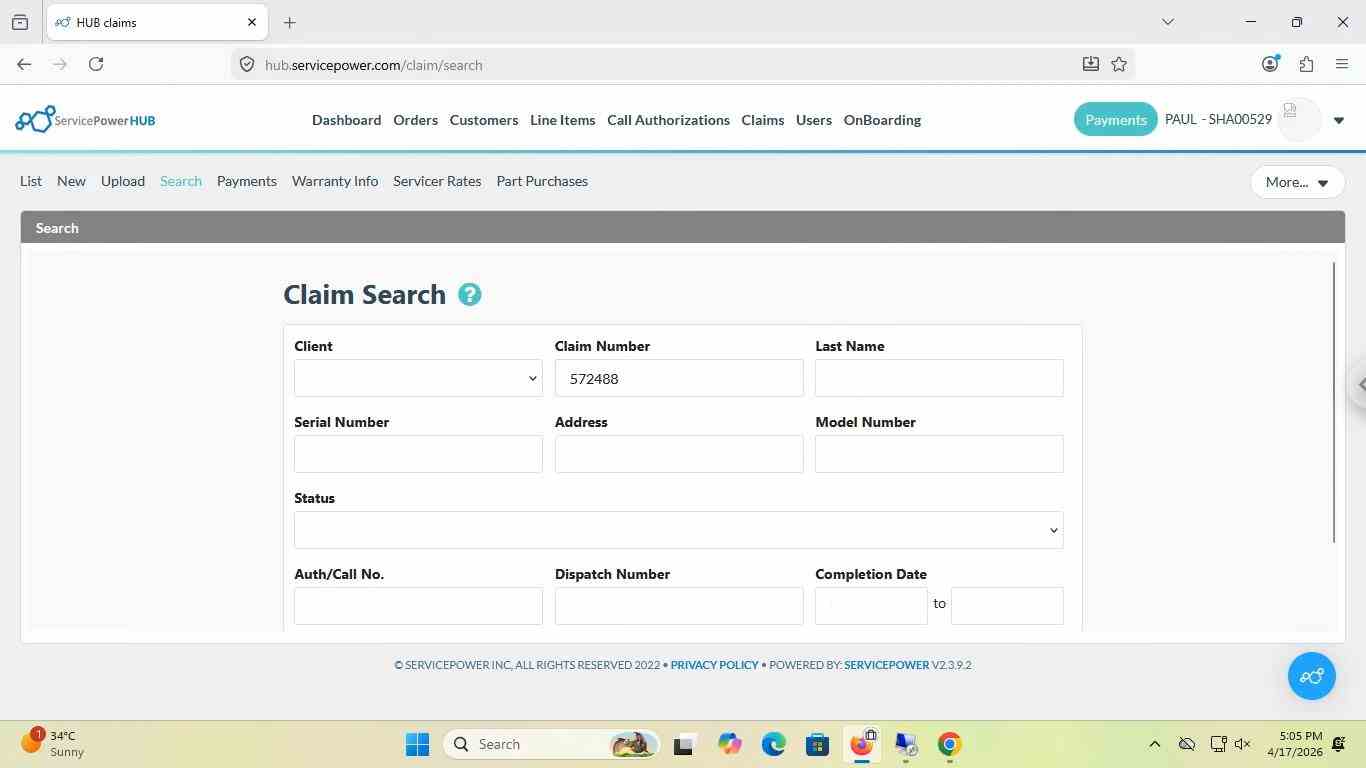
Task: Open the ServicePower chat assistant bubble
Action: tap(1312, 676)
